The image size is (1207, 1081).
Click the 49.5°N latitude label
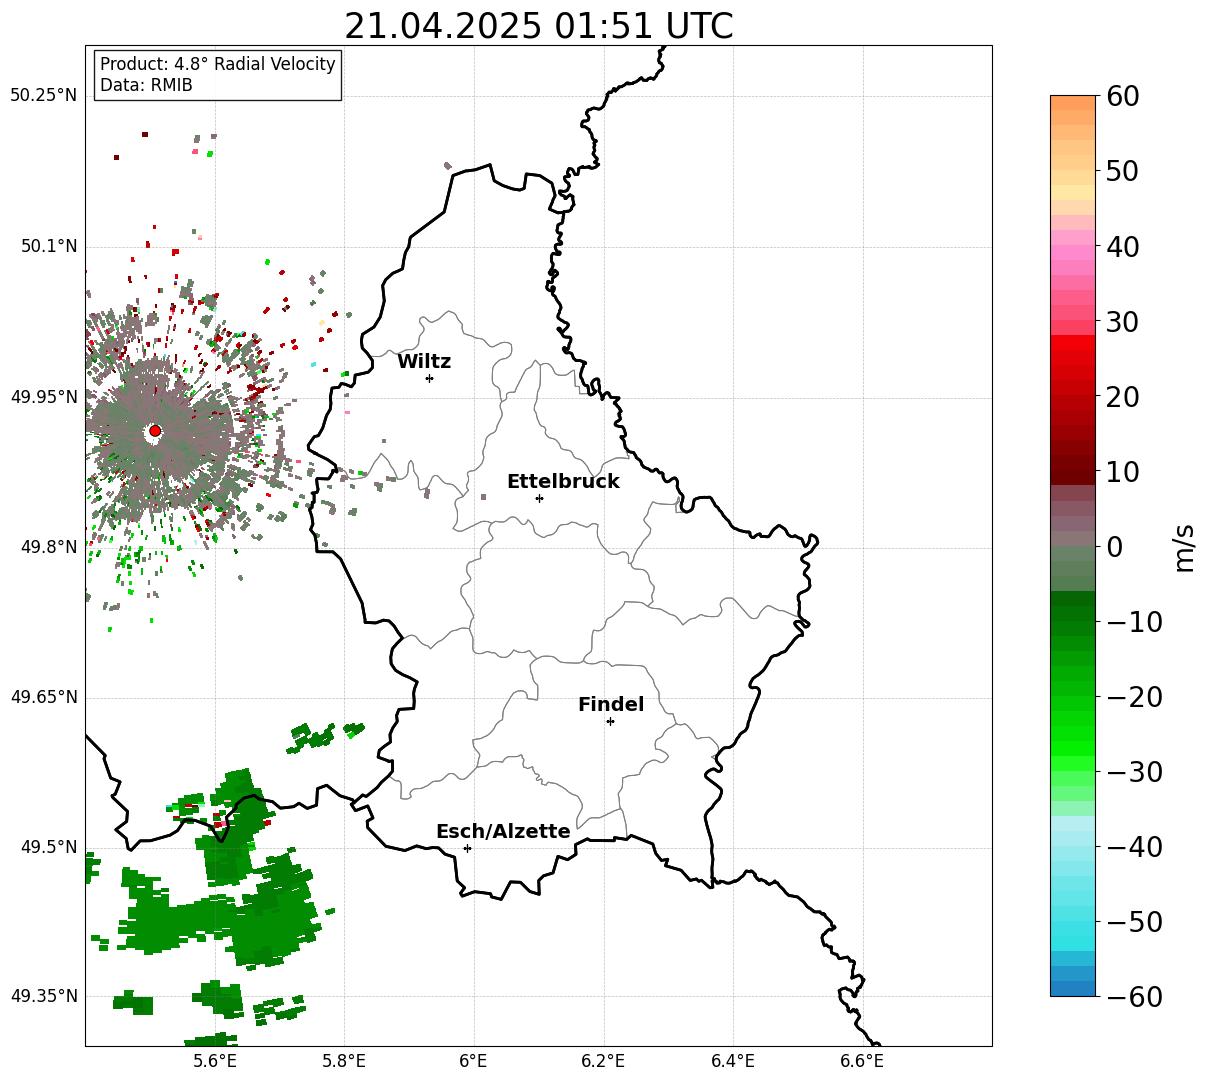click(x=48, y=847)
